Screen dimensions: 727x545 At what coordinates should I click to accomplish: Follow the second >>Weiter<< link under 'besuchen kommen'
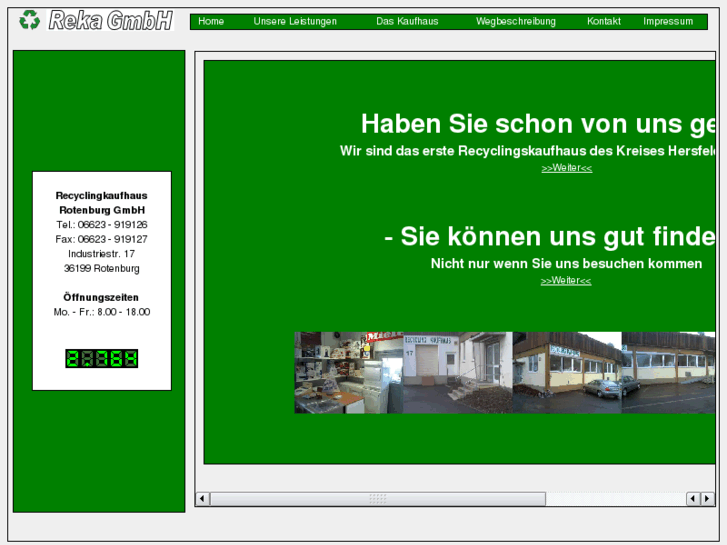(x=566, y=281)
